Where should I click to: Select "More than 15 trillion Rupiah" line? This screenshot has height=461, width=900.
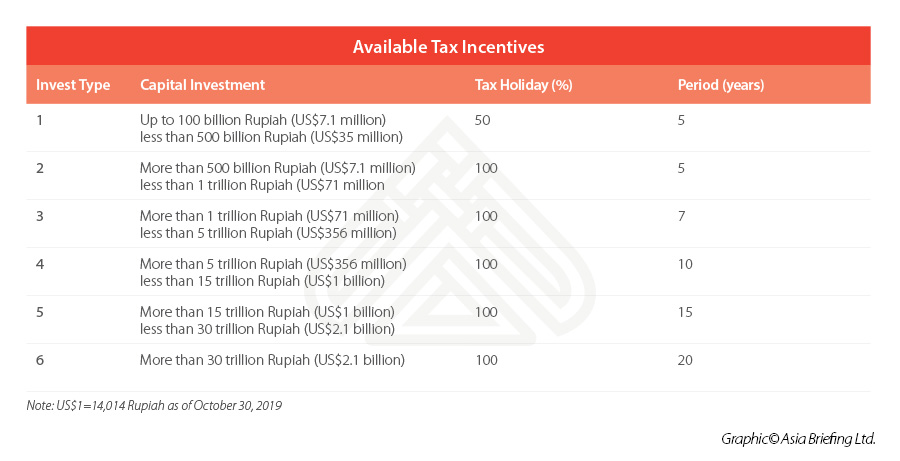267,312
